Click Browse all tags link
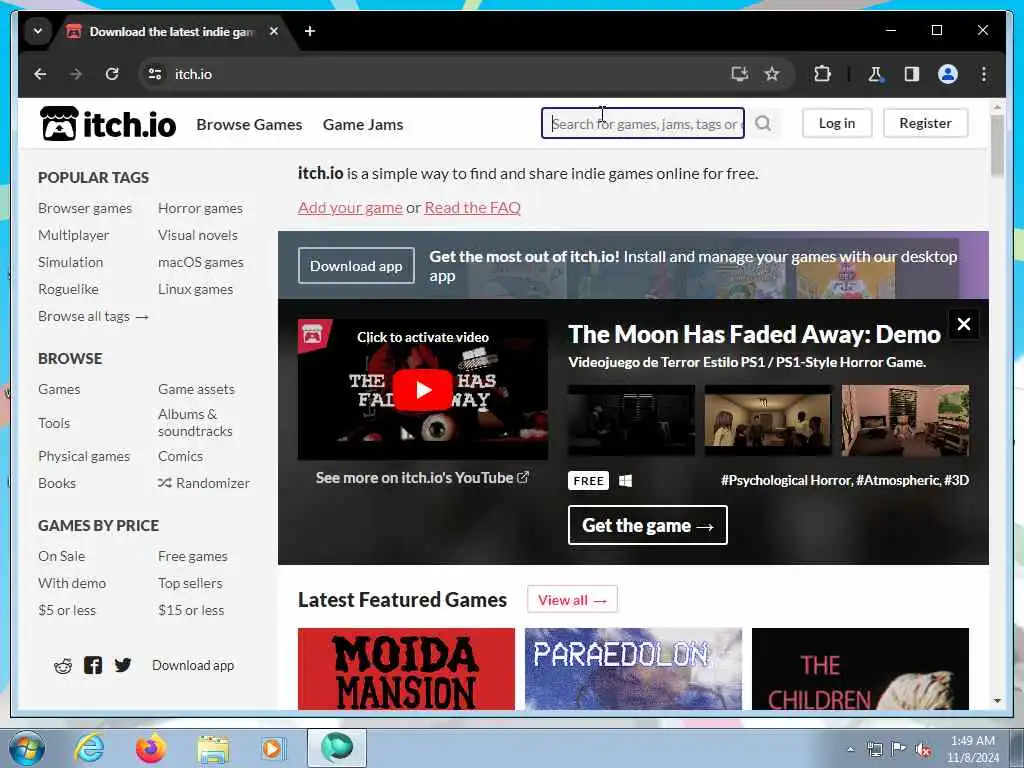 tap(93, 316)
